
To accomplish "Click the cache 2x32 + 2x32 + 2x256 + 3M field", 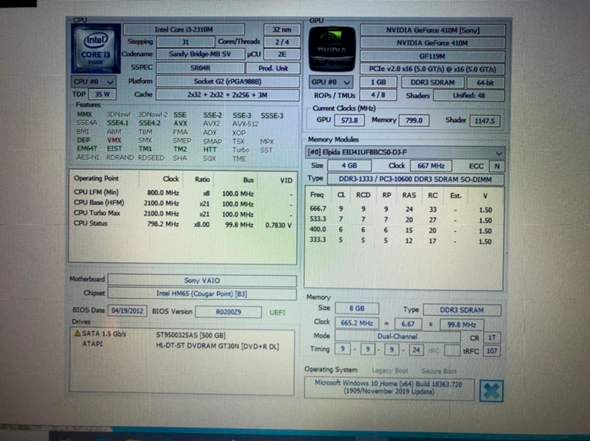I will click(x=228, y=94).
